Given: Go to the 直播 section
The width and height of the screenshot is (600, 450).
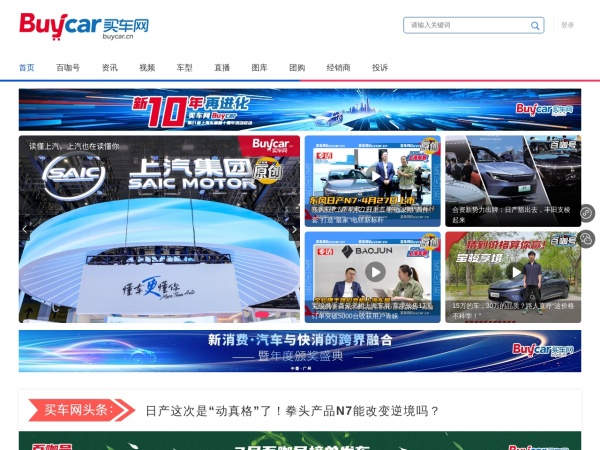Looking at the screenshot, I should tap(222, 68).
